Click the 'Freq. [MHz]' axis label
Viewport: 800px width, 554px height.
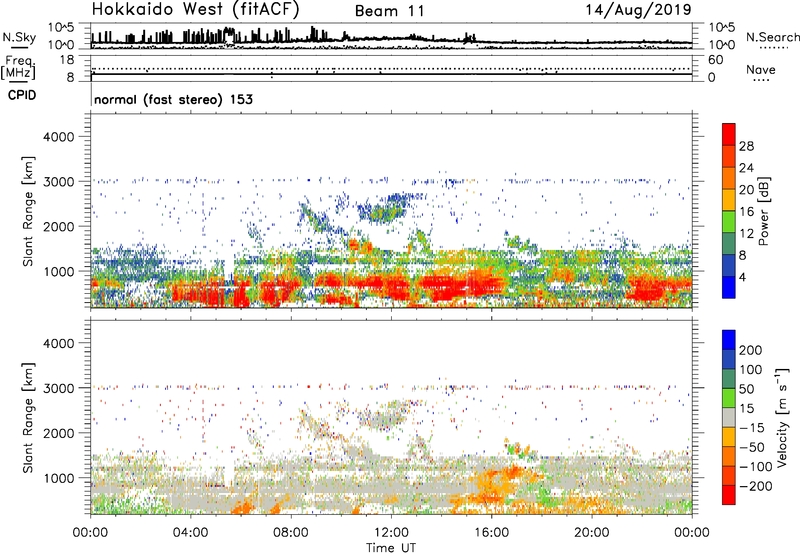pos(18,68)
